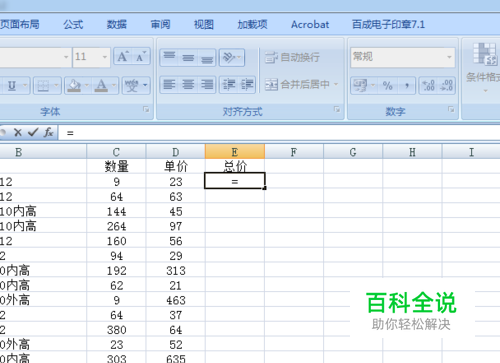Center text horizontally
The image size is (500, 363).
point(188,85)
